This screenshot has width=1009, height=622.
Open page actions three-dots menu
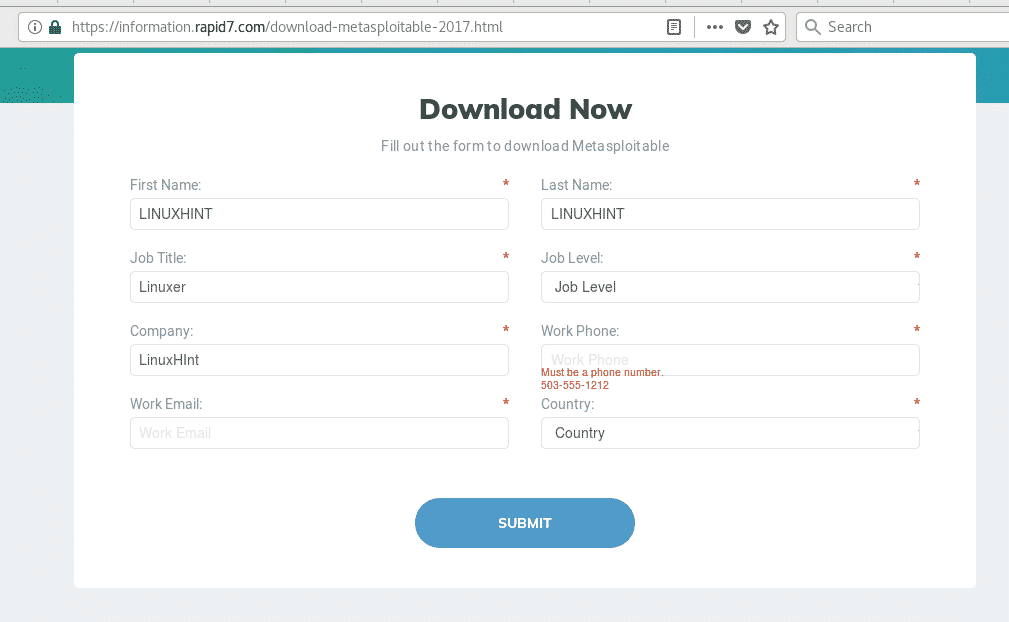[x=715, y=27]
